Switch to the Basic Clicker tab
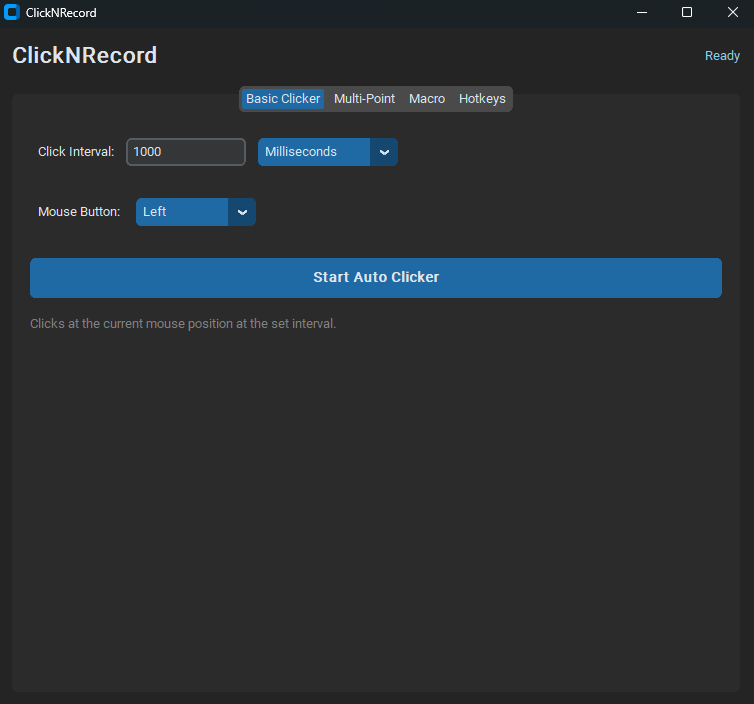This screenshot has width=754, height=704. tap(283, 99)
